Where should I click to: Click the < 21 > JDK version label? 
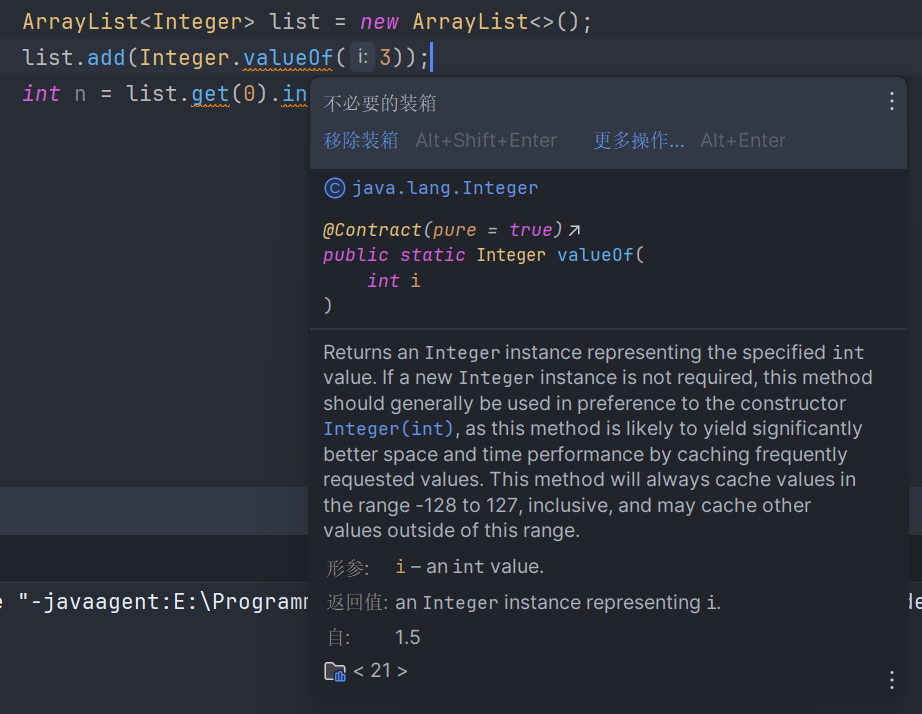coord(381,671)
